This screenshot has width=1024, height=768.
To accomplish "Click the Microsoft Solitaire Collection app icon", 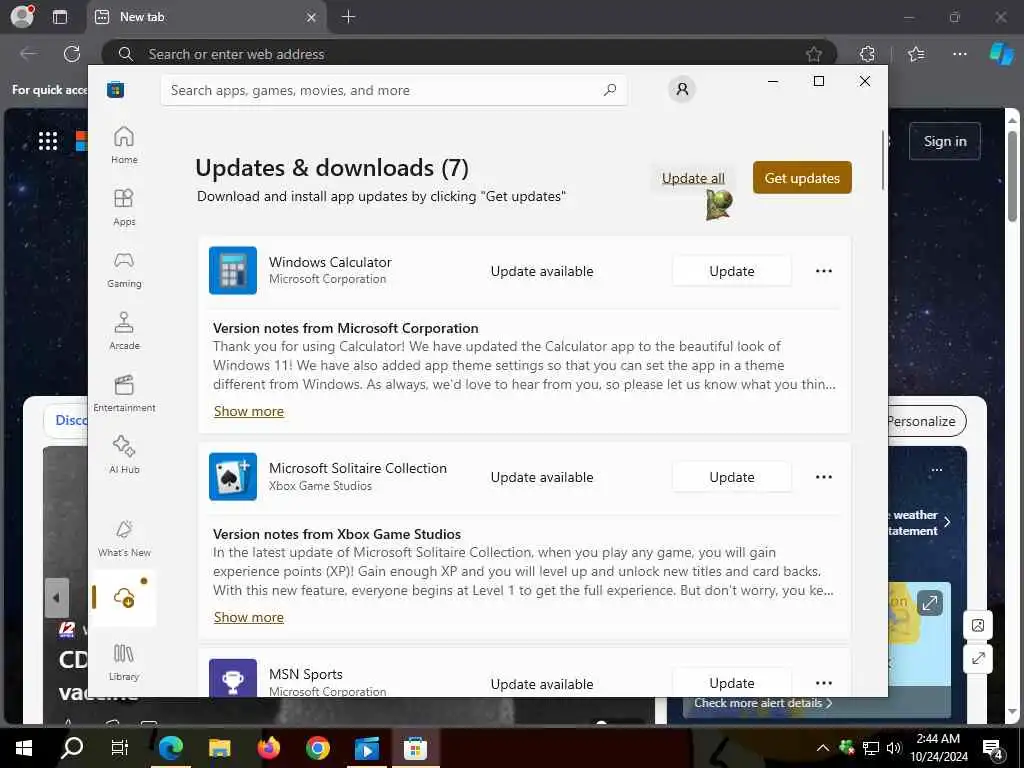I will coord(232,477).
